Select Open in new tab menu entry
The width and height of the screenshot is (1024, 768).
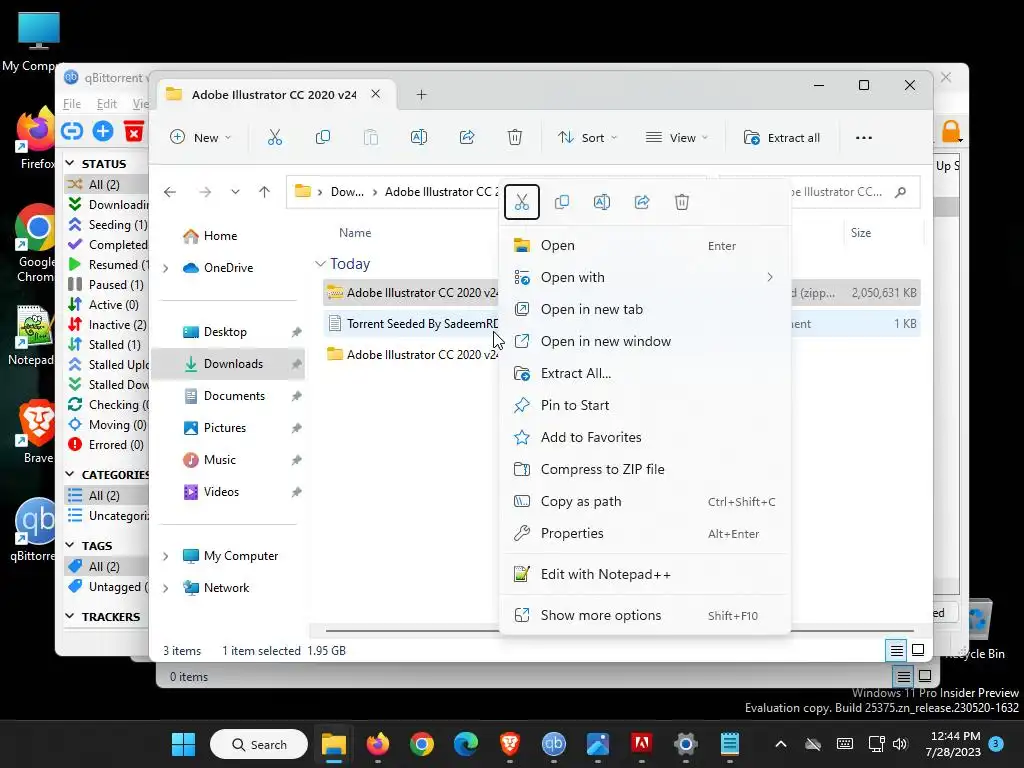coord(645,310)
